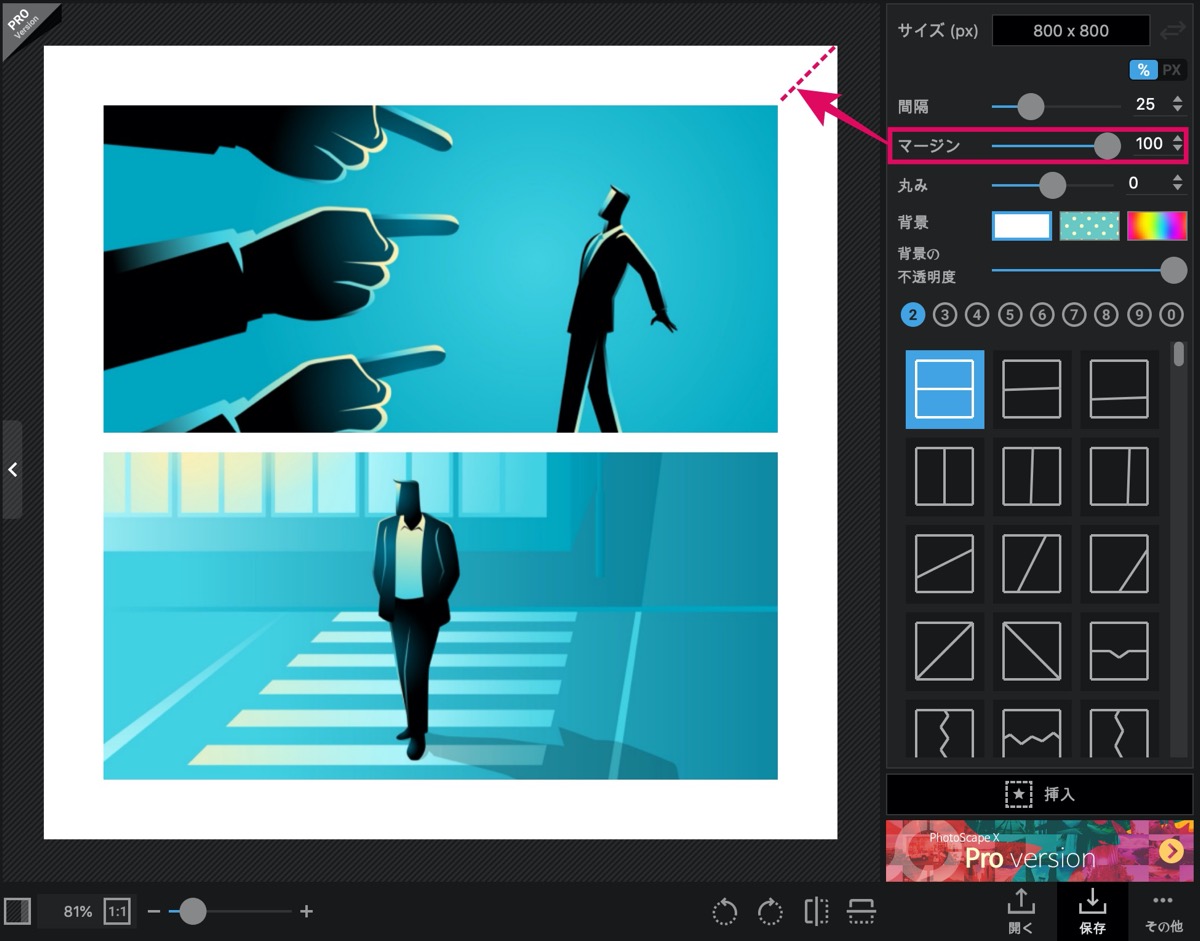Switch size unit to PX
This screenshot has width=1200, height=941.
coord(1172,70)
